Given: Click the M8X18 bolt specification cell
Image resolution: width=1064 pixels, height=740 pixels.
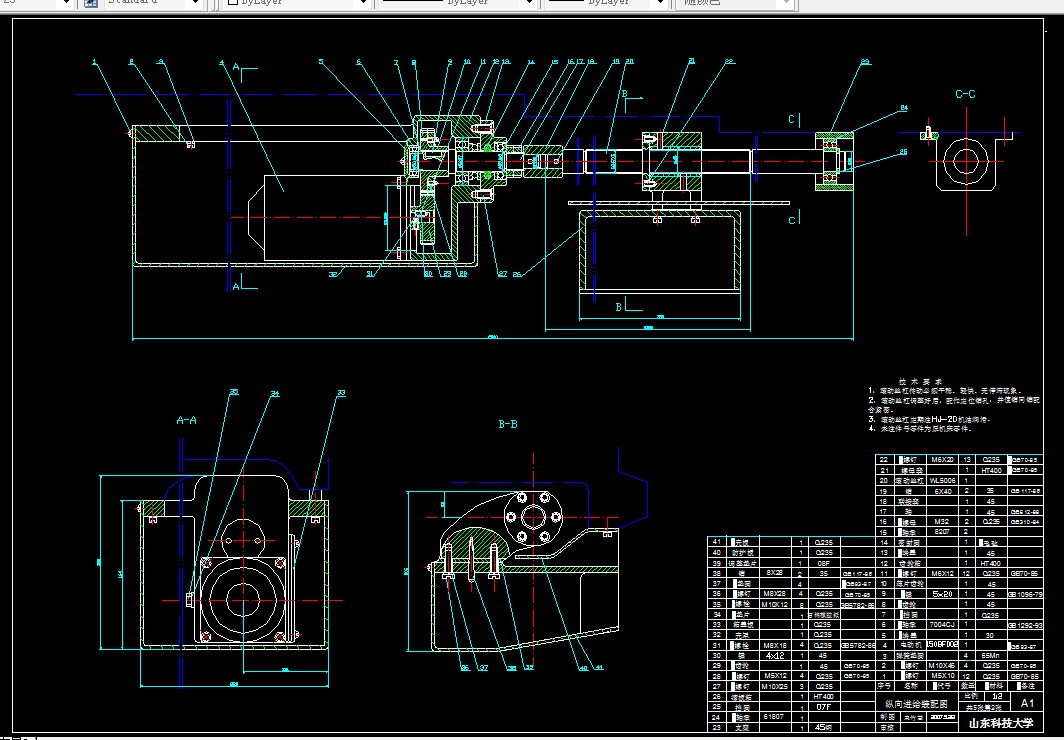Looking at the screenshot, I should [774, 645].
